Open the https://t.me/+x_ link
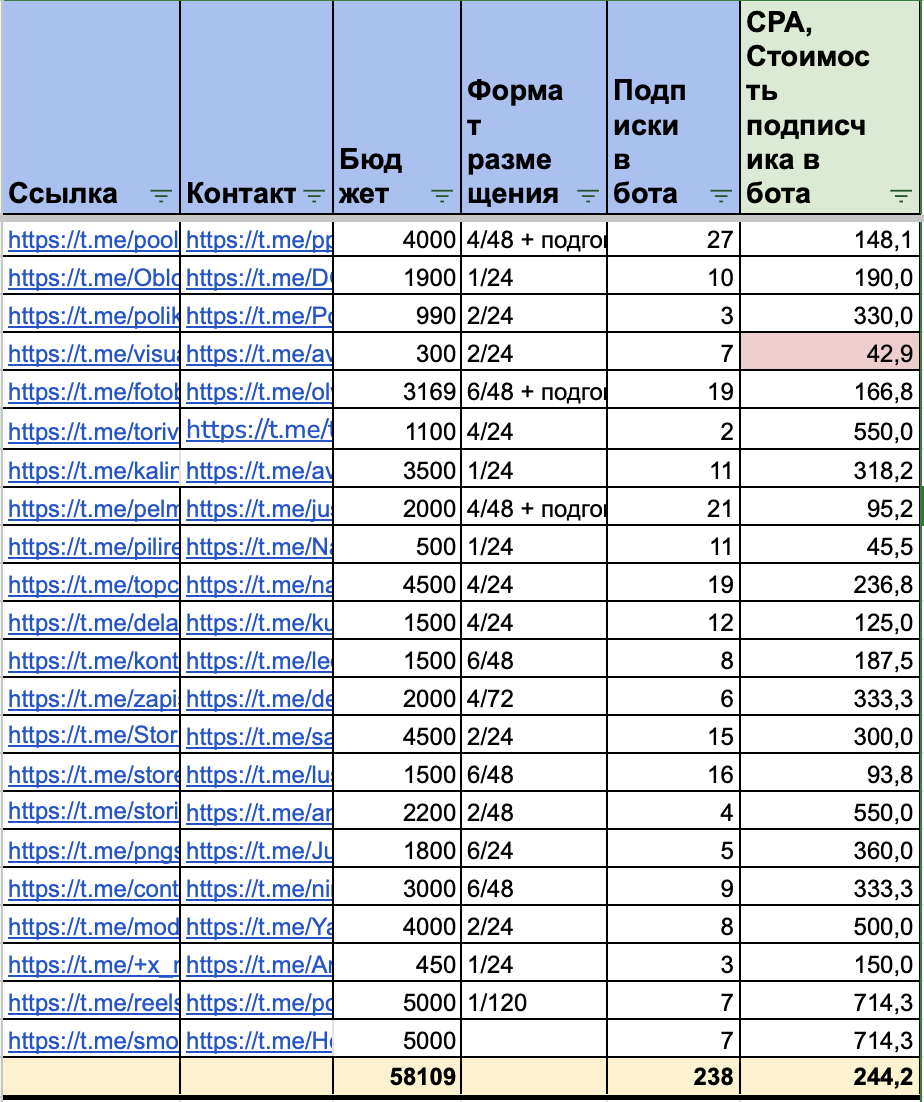Viewport: 924px width, 1102px height. click(93, 964)
